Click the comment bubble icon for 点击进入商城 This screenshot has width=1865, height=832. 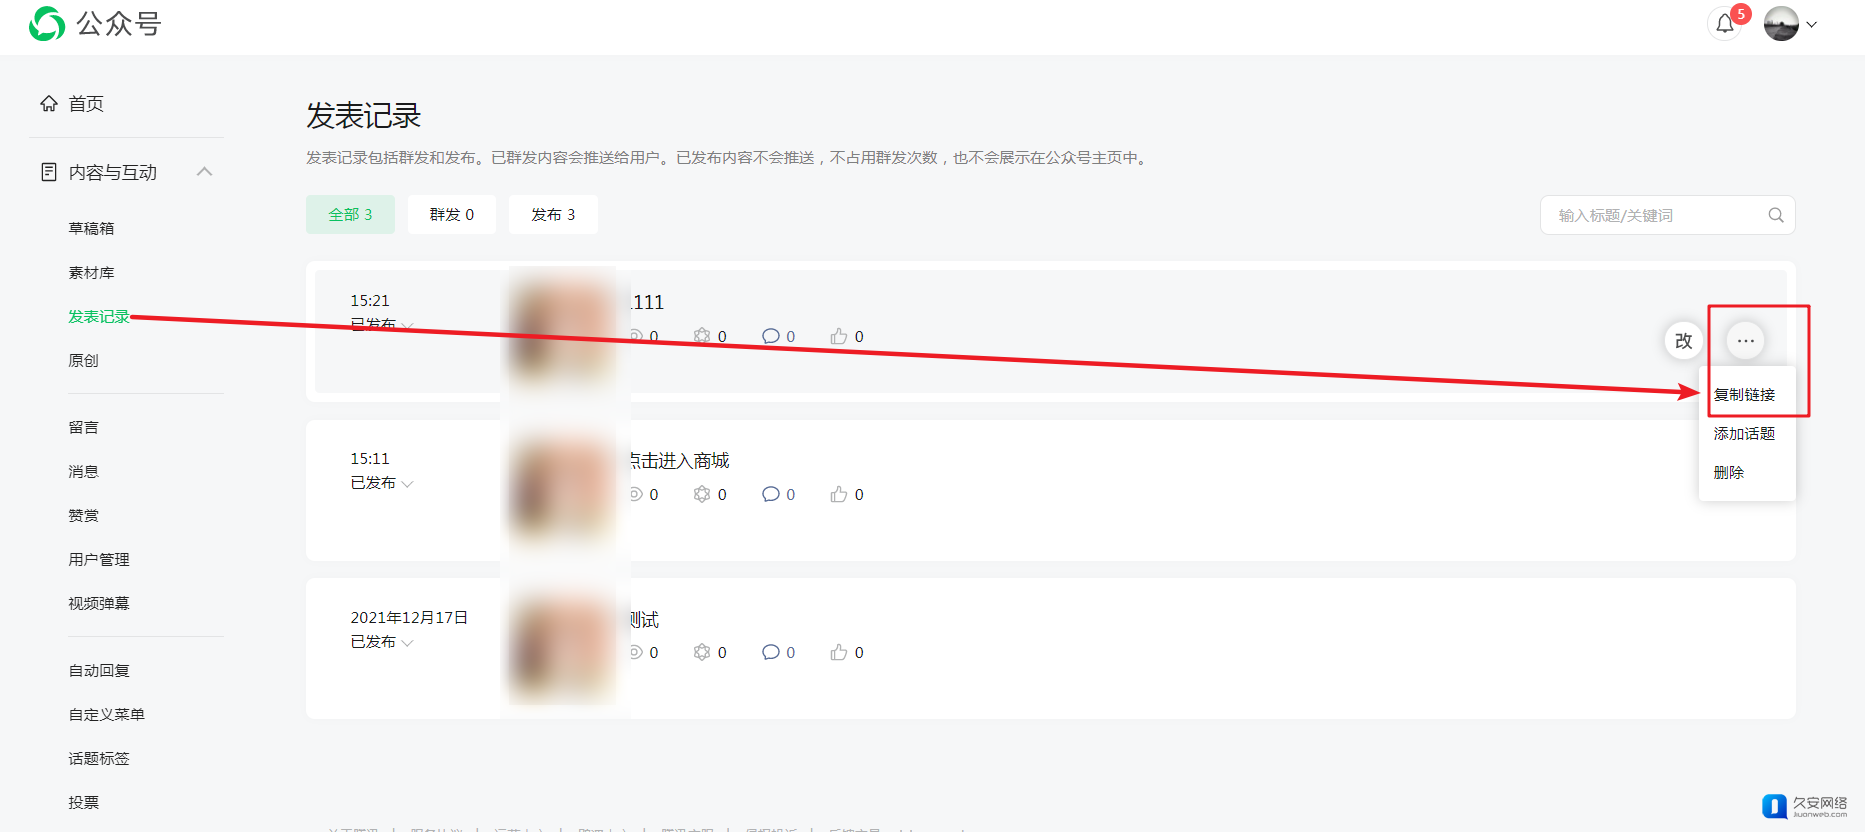pyautogui.click(x=770, y=494)
